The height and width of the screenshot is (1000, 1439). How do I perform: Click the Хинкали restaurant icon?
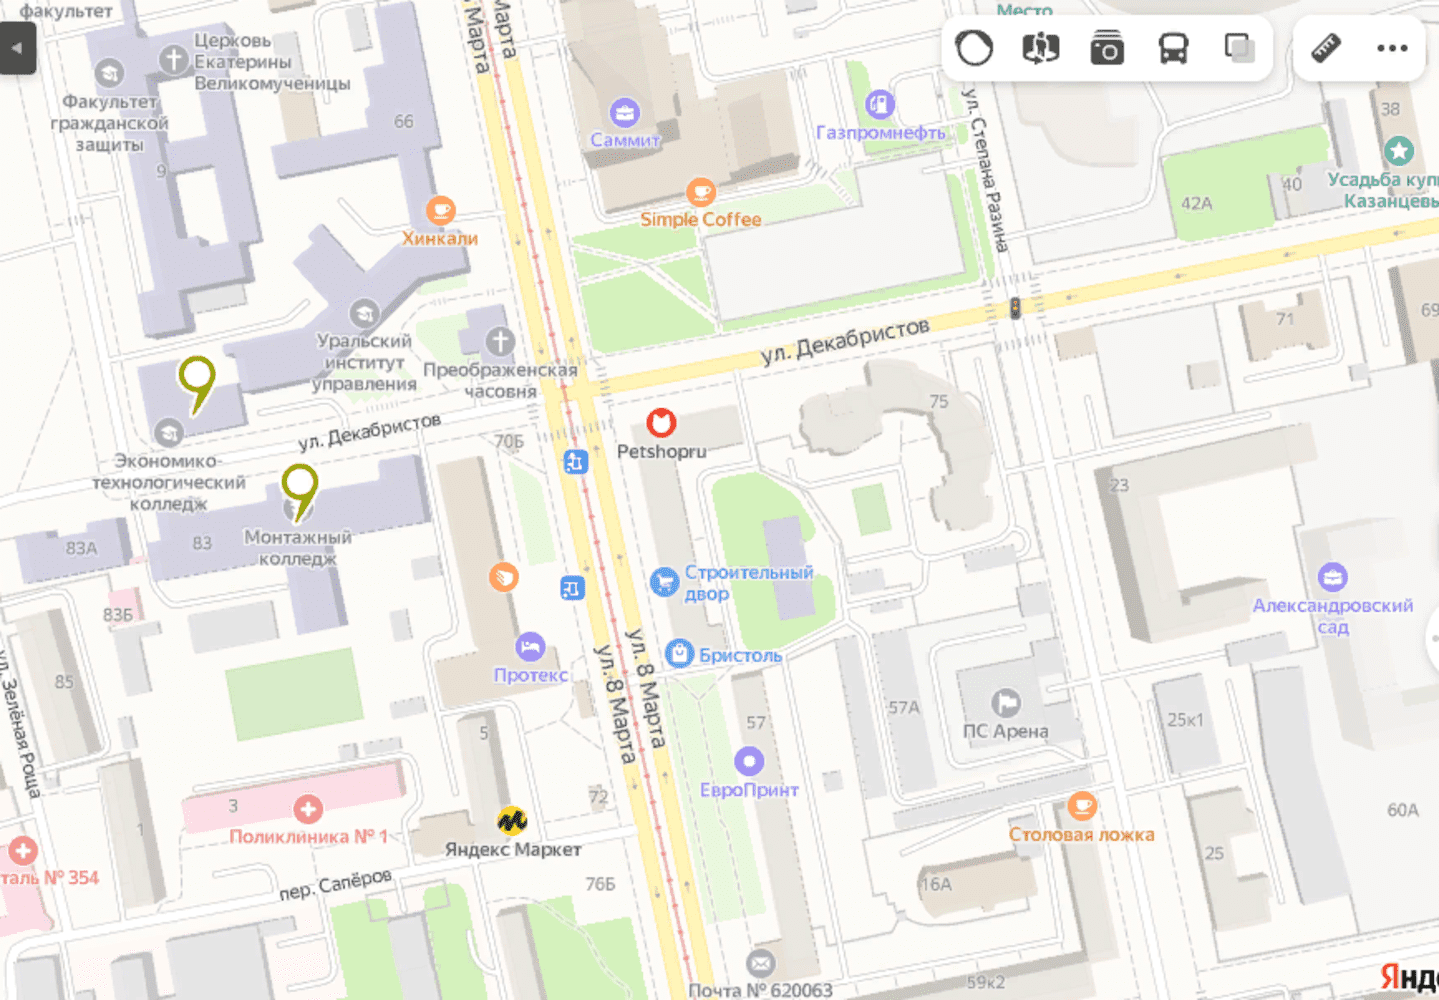point(441,210)
